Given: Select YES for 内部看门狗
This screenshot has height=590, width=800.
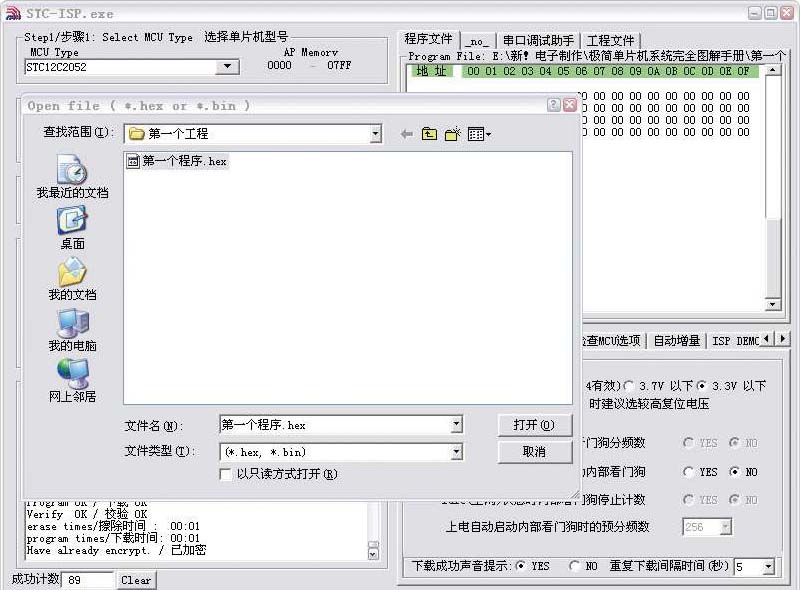Looking at the screenshot, I should click(688, 472).
